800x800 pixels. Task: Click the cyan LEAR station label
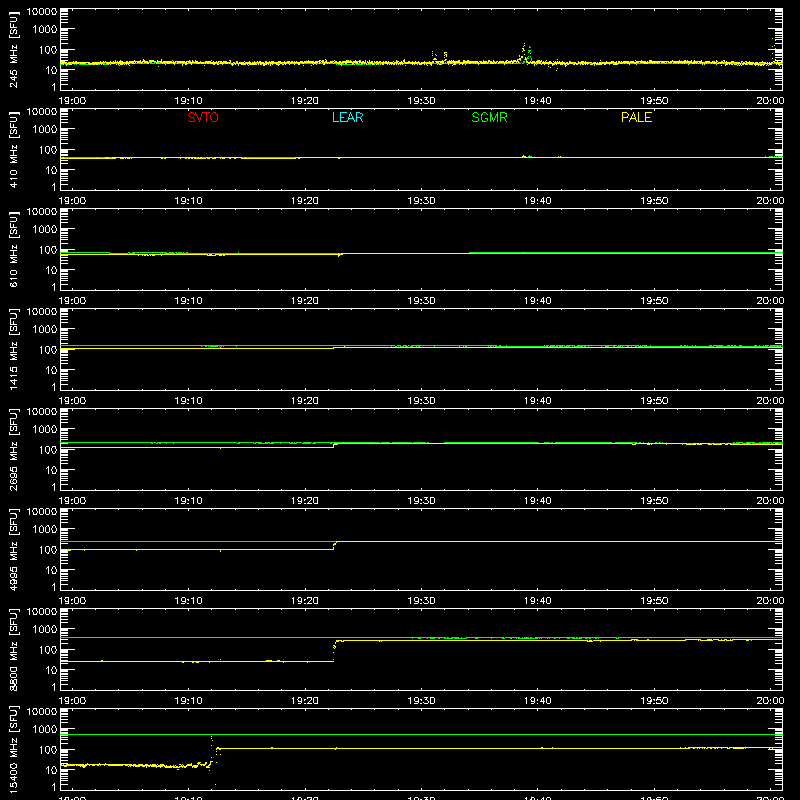pos(347,117)
